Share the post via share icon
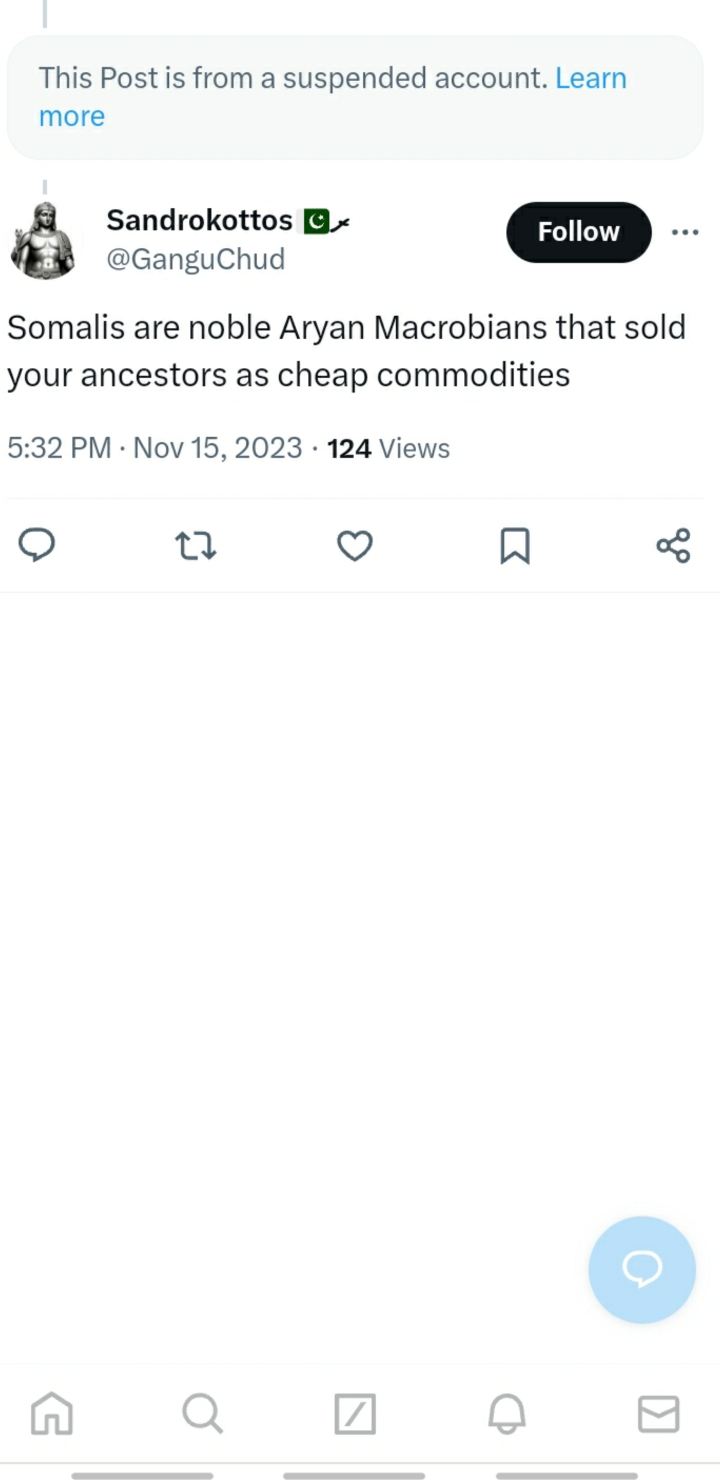 coord(673,546)
